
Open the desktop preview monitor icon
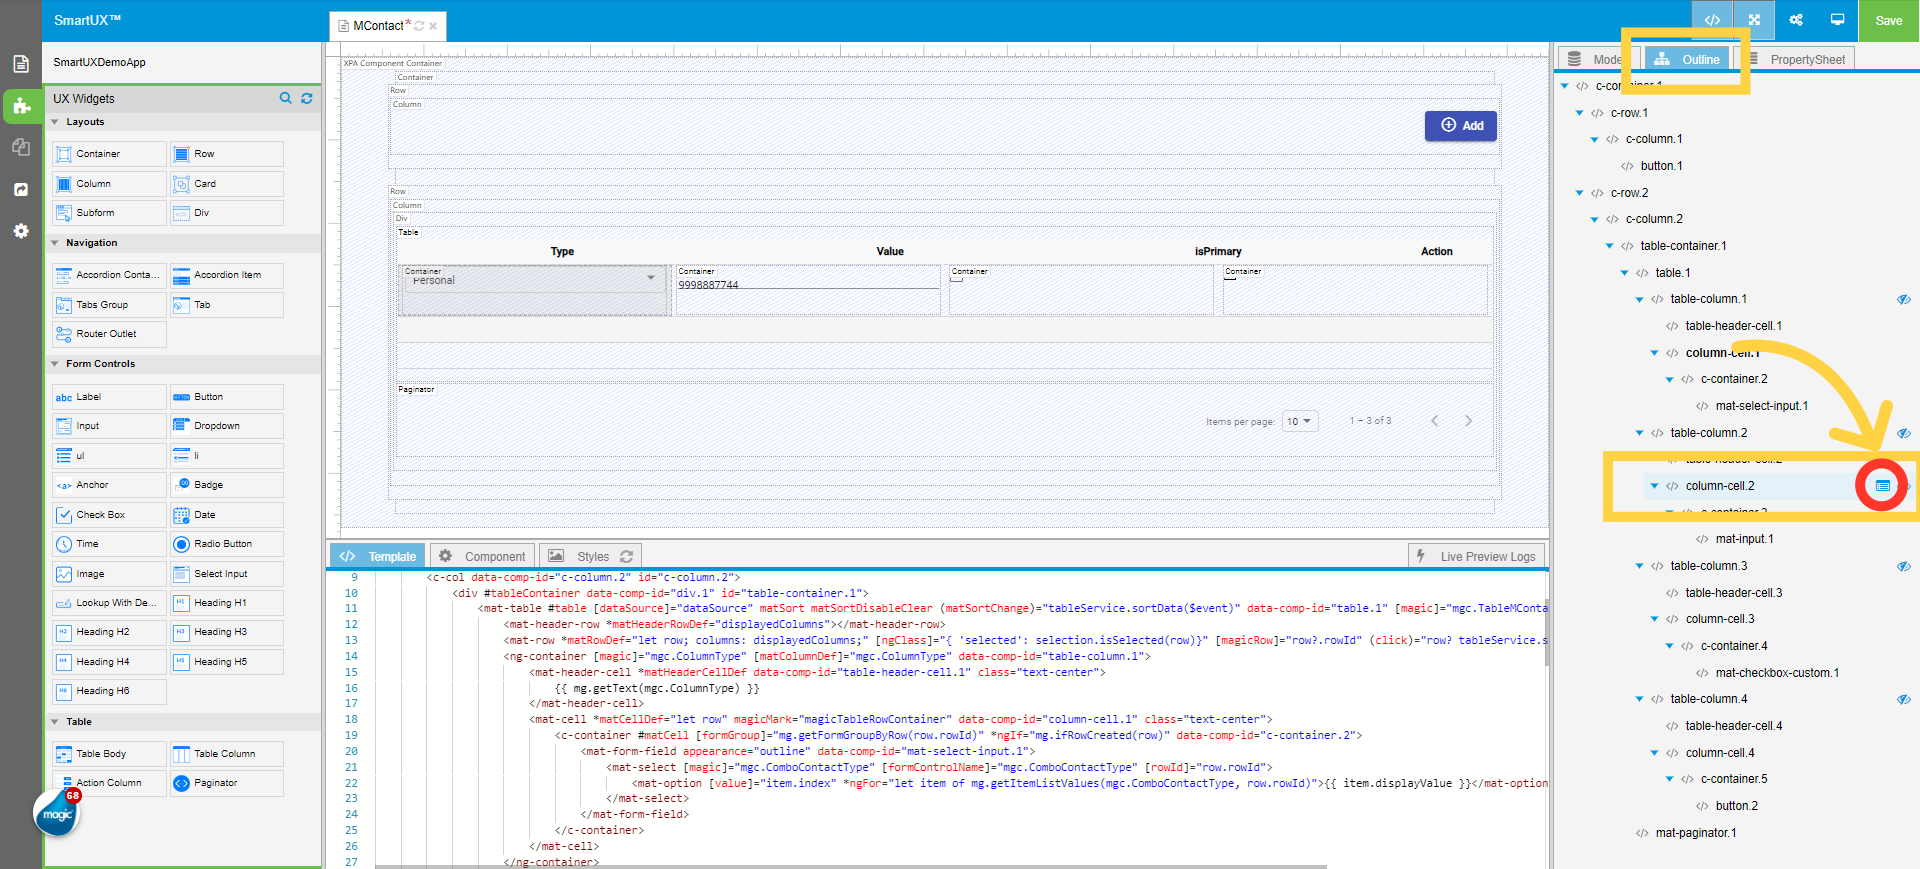1837,20
